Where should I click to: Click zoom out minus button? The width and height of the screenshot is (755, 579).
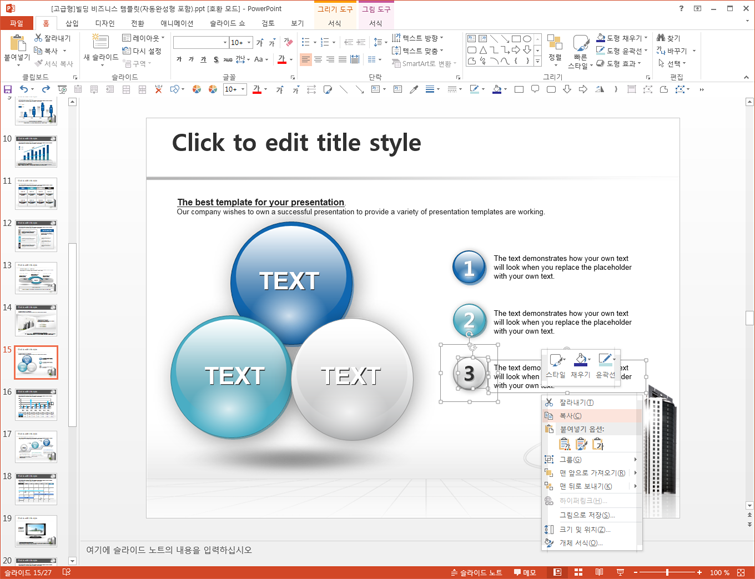(x=636, y=572)
